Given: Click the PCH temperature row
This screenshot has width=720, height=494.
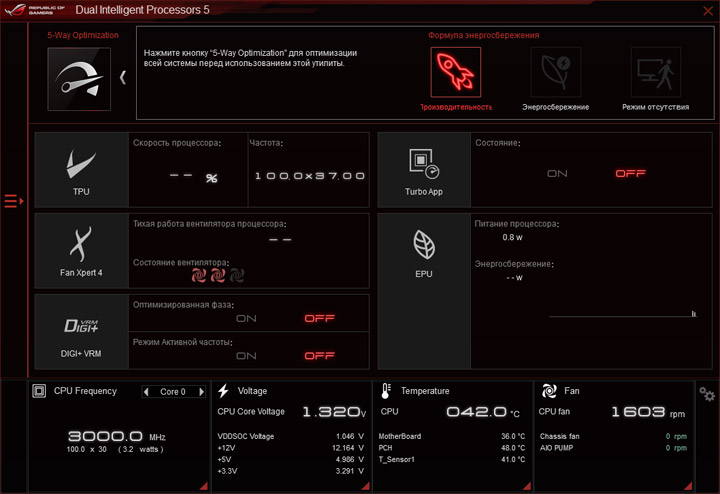Looking at the screenshot, I should 452,448.
